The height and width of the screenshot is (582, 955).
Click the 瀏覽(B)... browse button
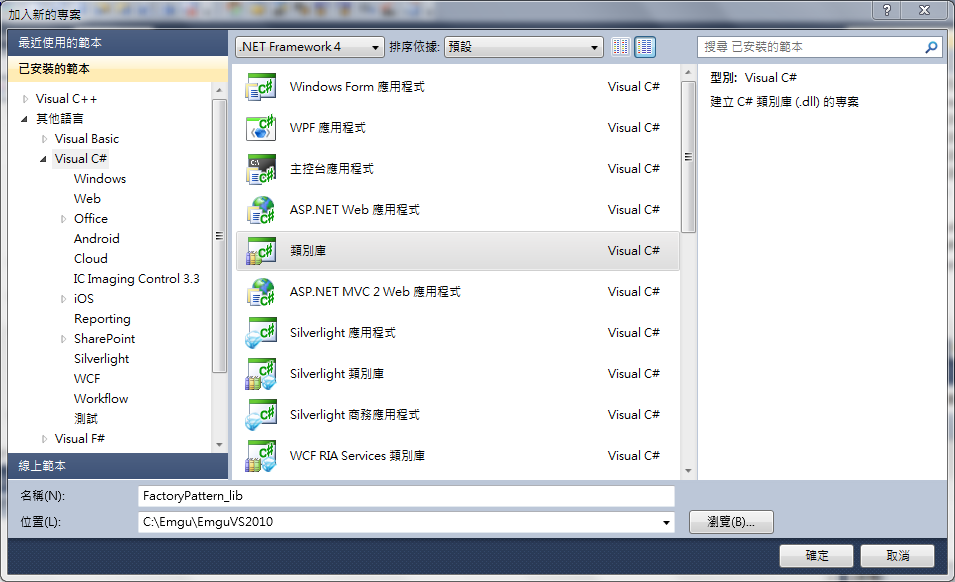(x=731, y=522)
